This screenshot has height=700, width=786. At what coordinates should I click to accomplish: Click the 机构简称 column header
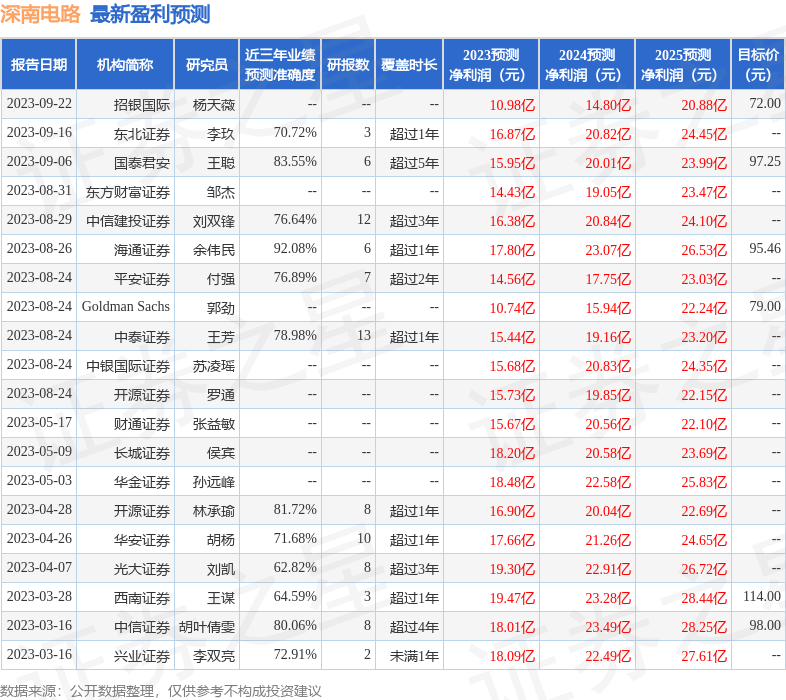click(125, 65)
